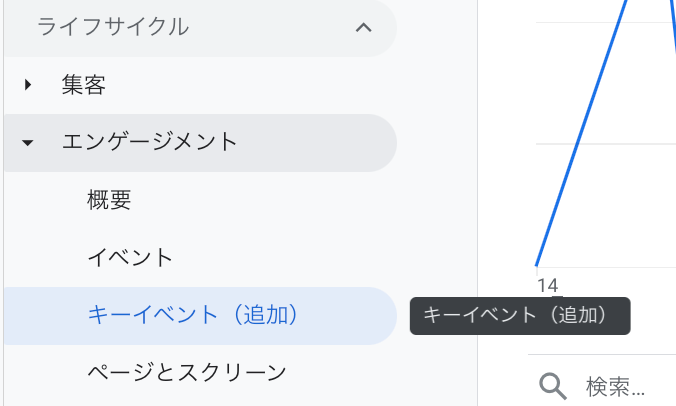
Task: Click the 14 date axis label
Action: [548, 286]
